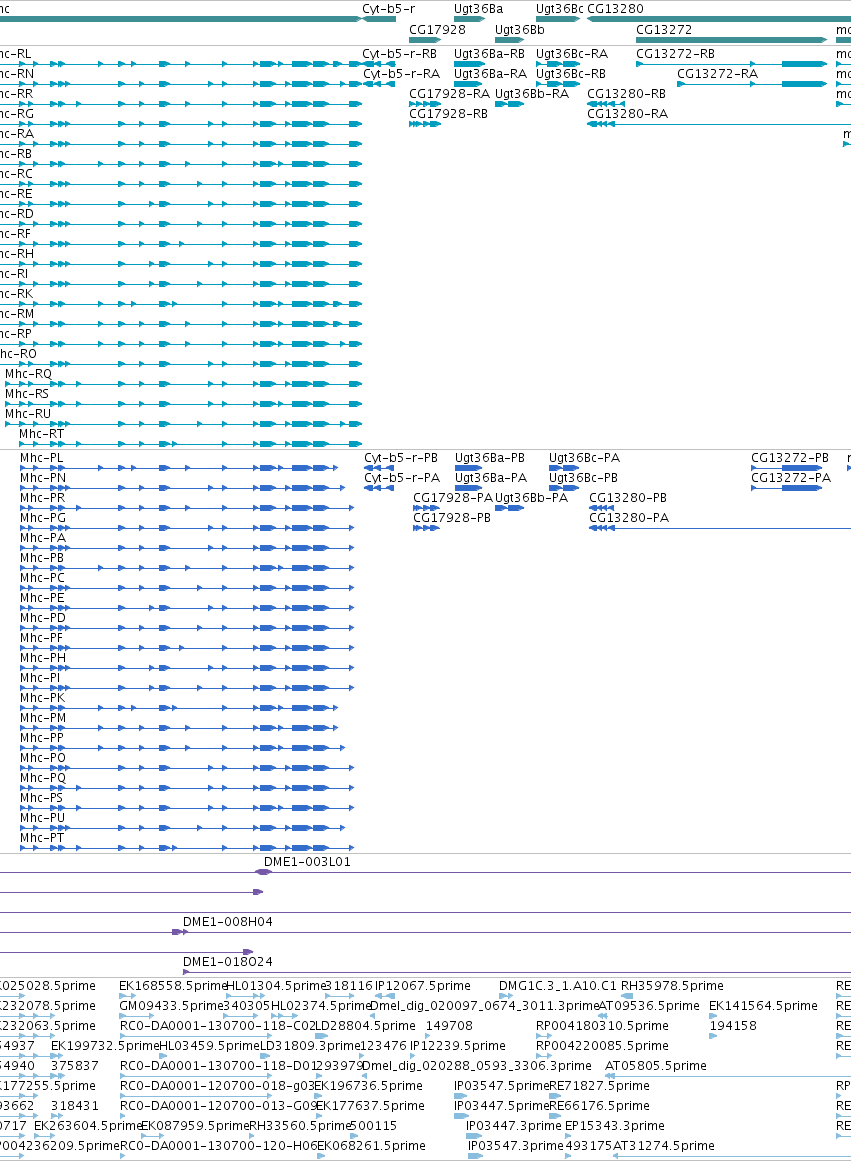Click transcript Ugt36Ba-RA label
The height and width of the screenshot is (1161, 851).
pyautogui.click(x=490, y=74)
